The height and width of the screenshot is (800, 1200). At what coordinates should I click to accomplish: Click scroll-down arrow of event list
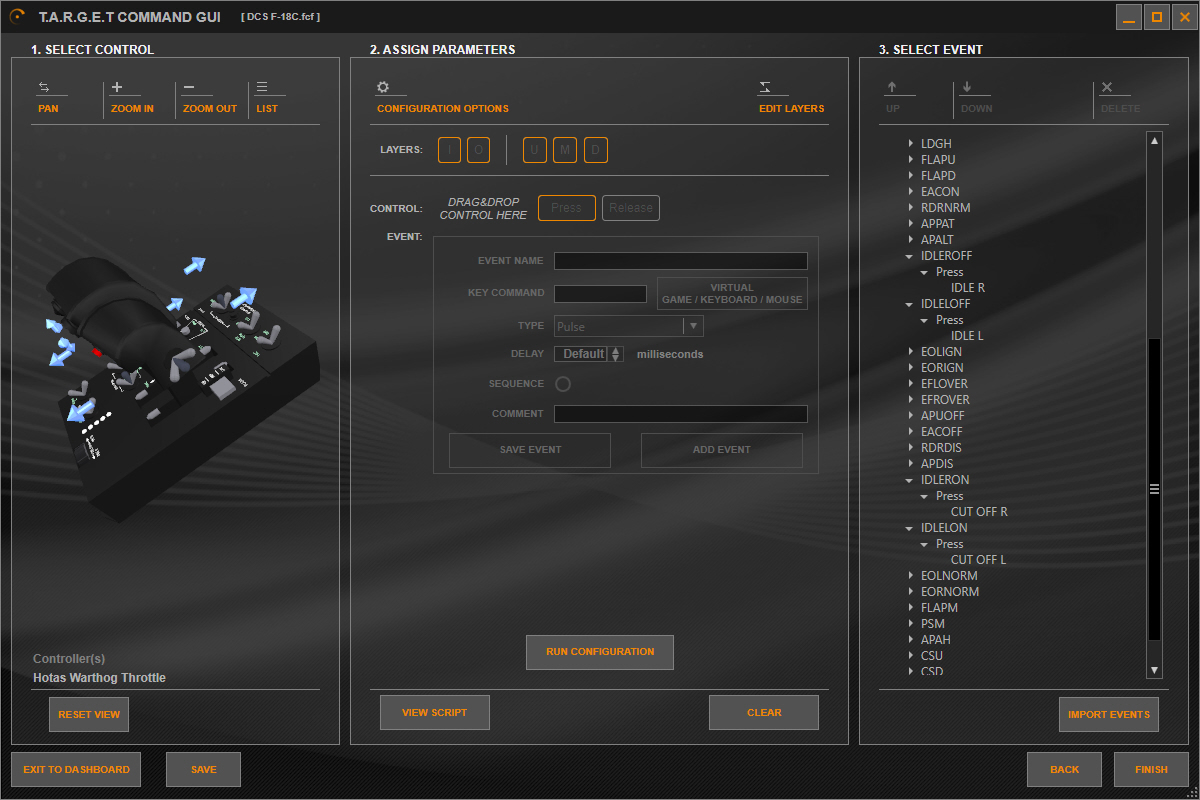(1154, 670)
